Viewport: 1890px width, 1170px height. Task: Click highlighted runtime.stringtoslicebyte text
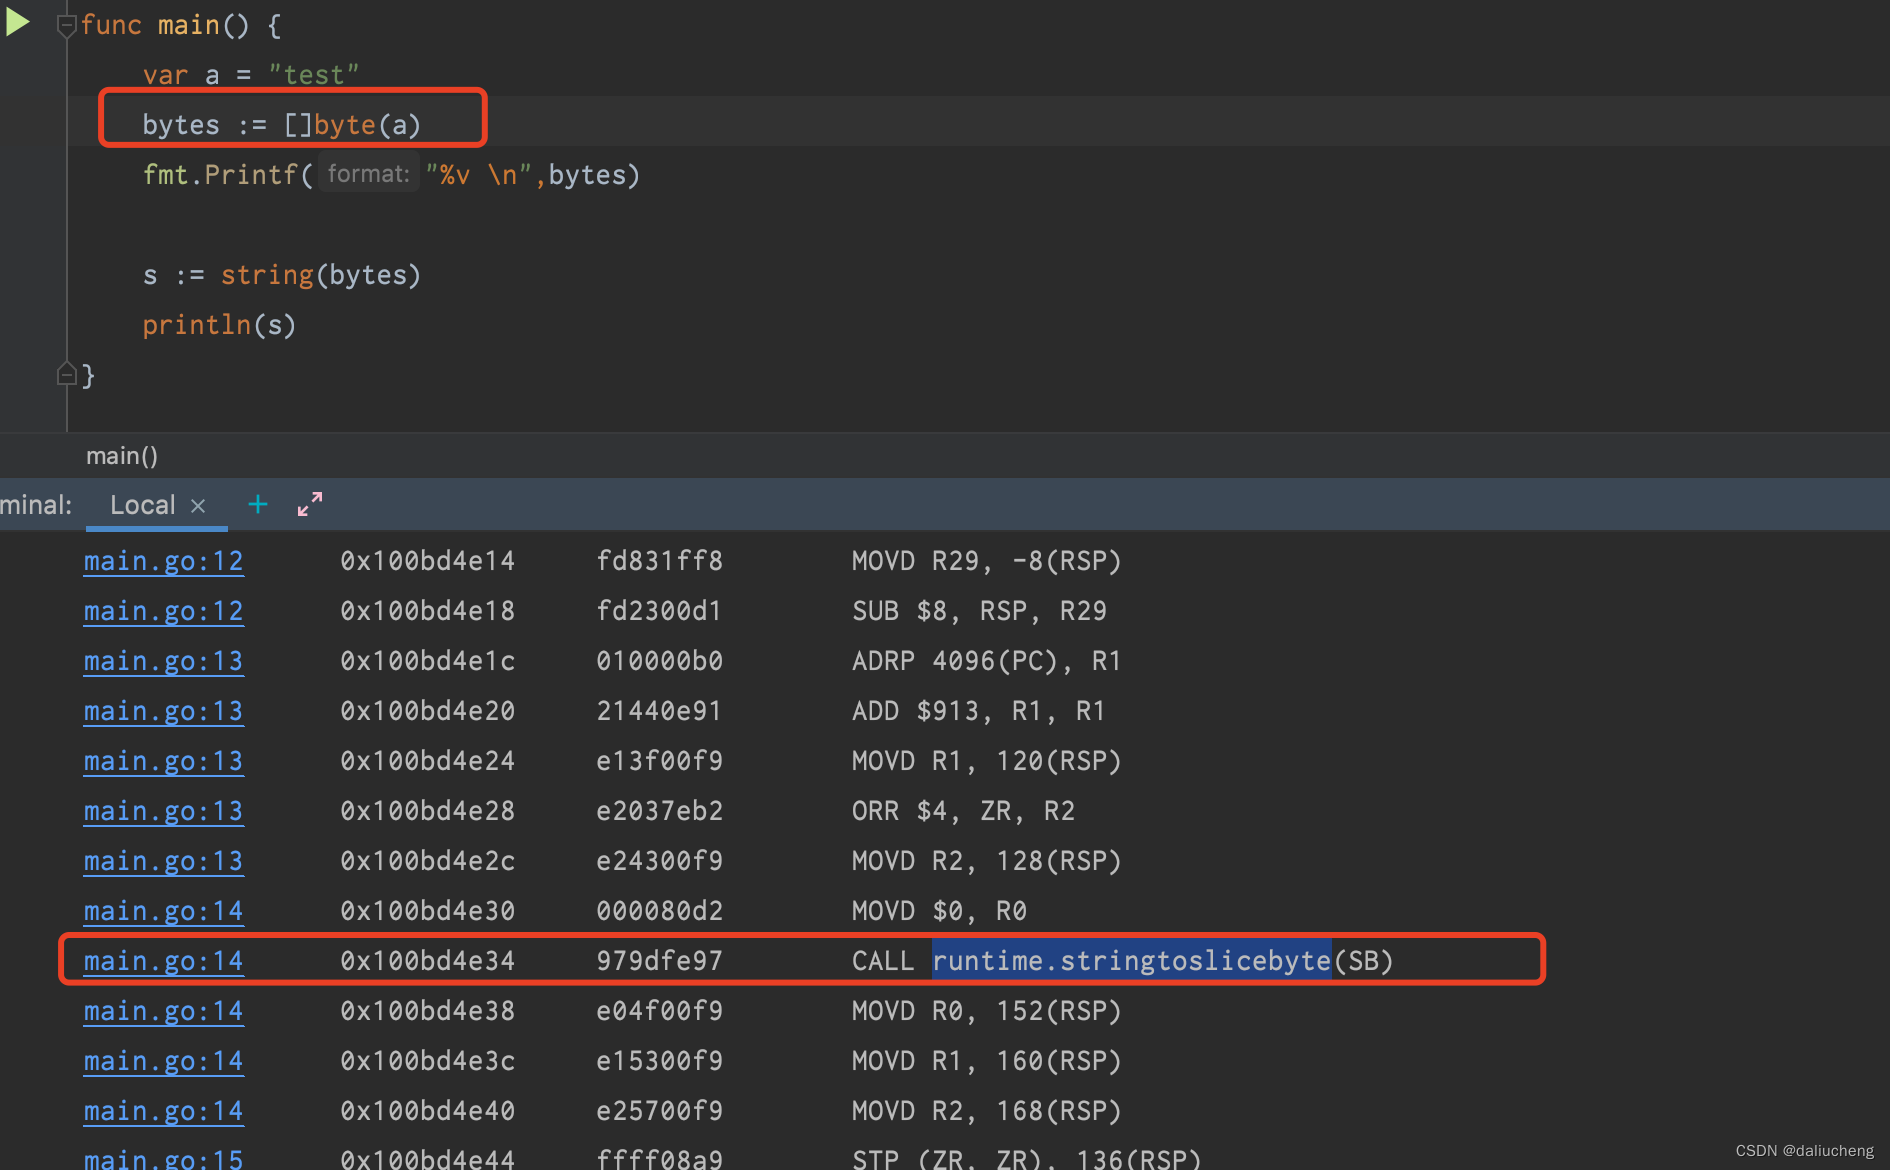(x=1131, y=961)
